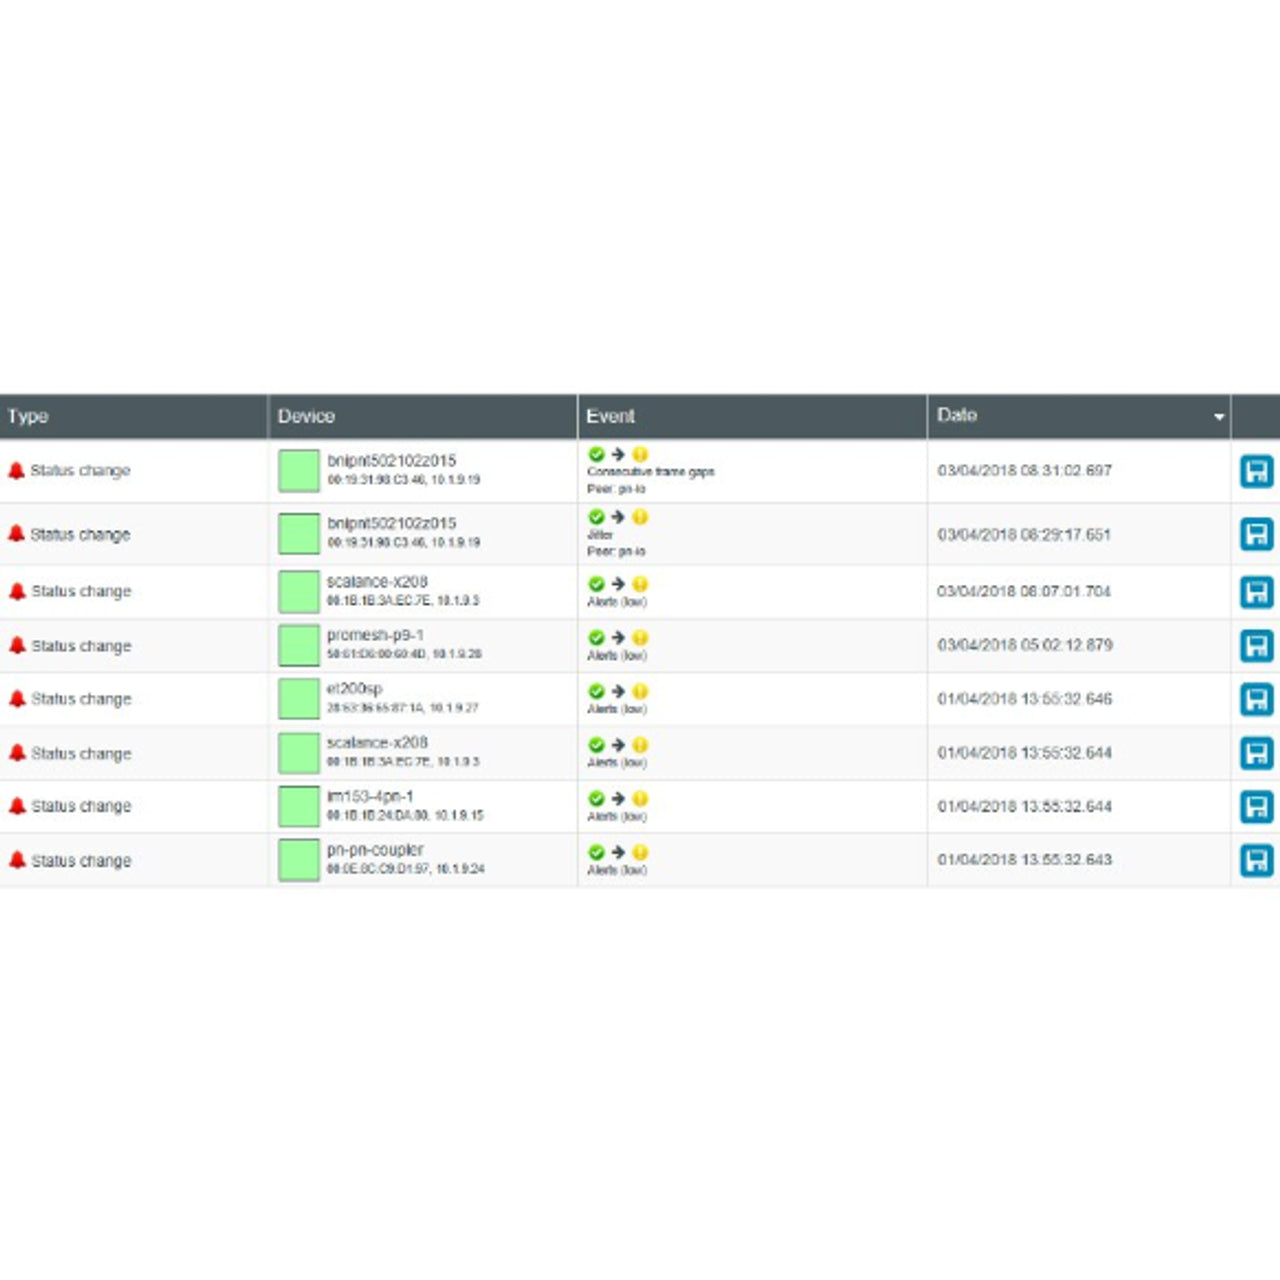
Task: Click status arrow icon in scalance-x208 08:07:01.704 row
Action: click(618, 583)
